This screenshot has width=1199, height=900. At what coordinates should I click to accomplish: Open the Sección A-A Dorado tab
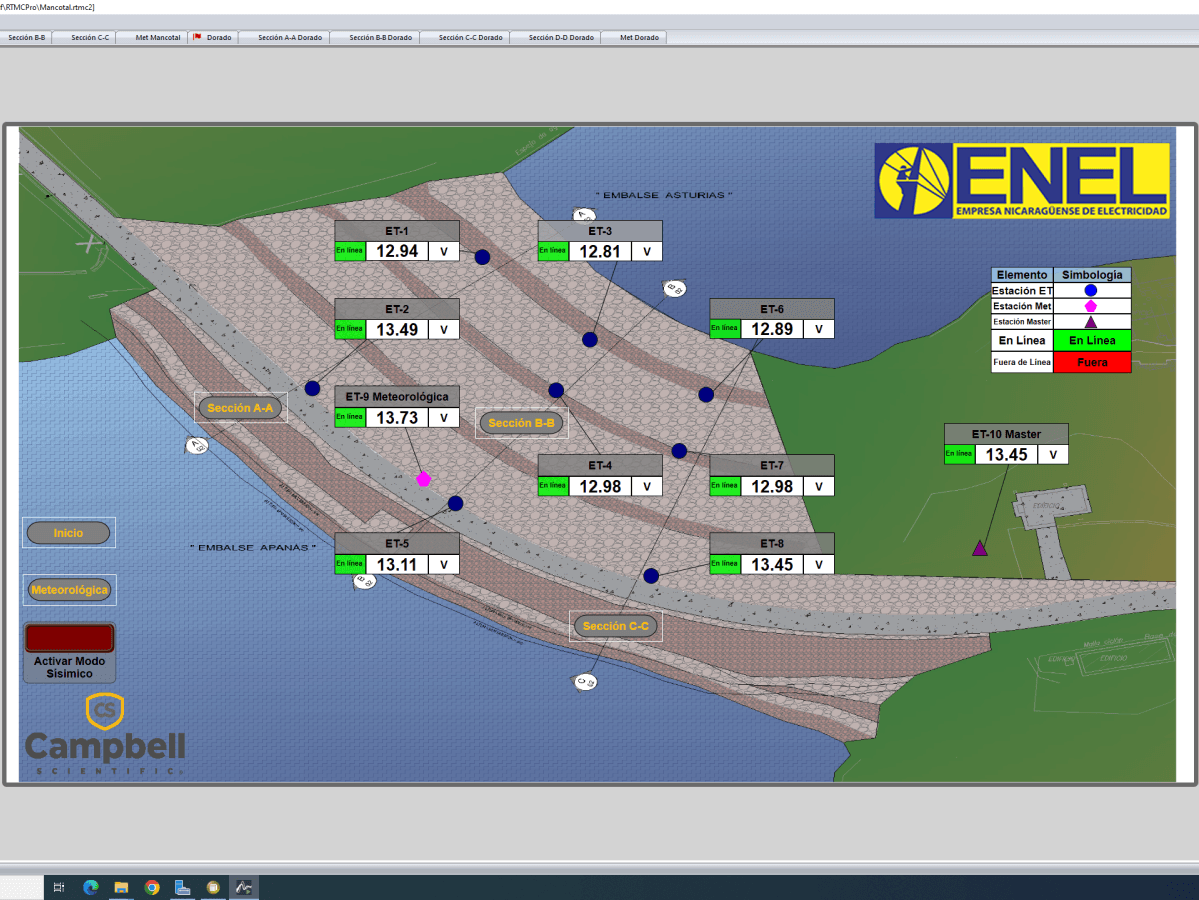(x=290, y=37)
